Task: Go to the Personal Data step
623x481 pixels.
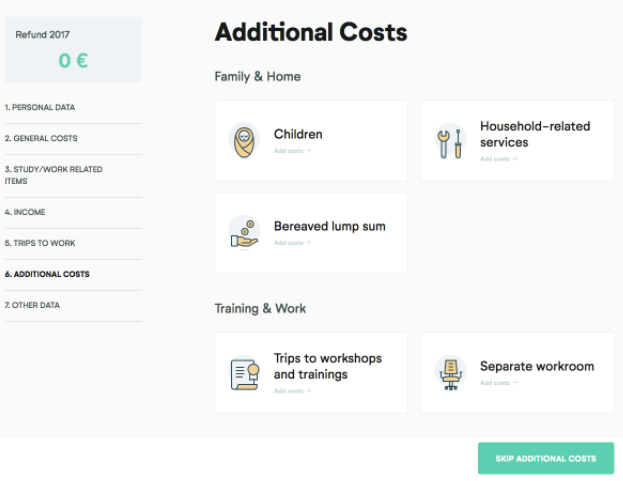Action: tap(40, 107)
